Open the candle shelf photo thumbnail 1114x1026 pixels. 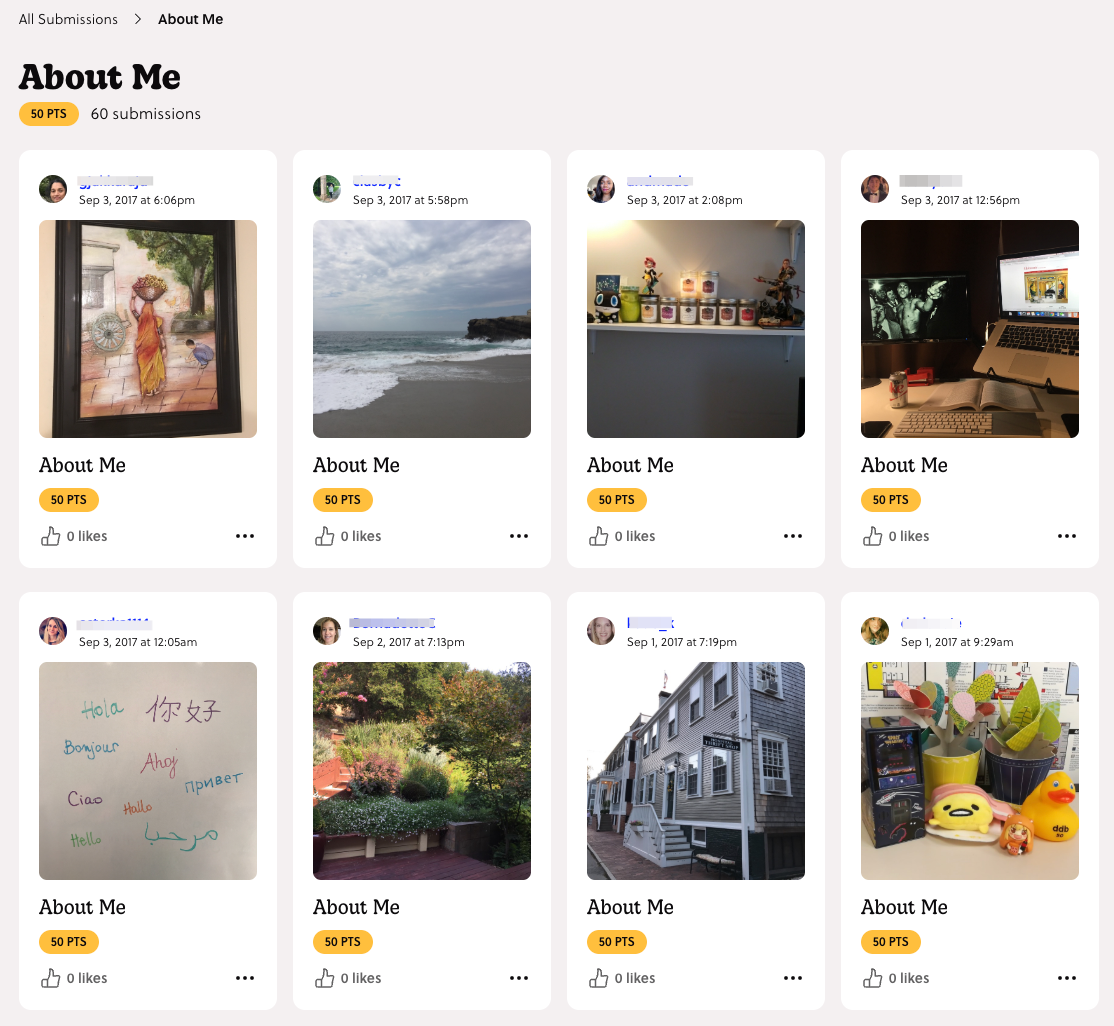[695, 329]
